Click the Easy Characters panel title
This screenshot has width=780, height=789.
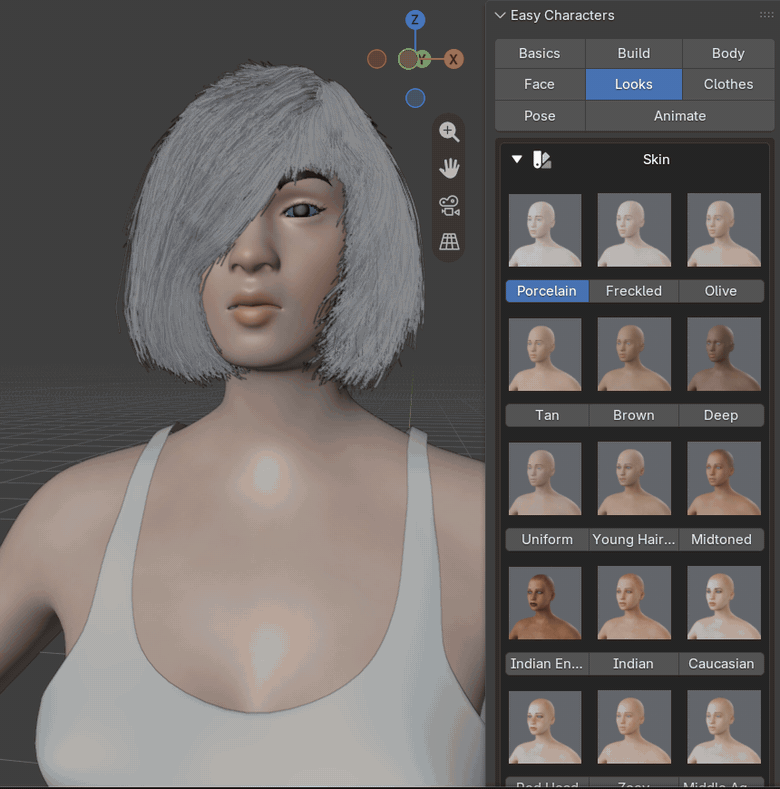click(x=562, y=16)
